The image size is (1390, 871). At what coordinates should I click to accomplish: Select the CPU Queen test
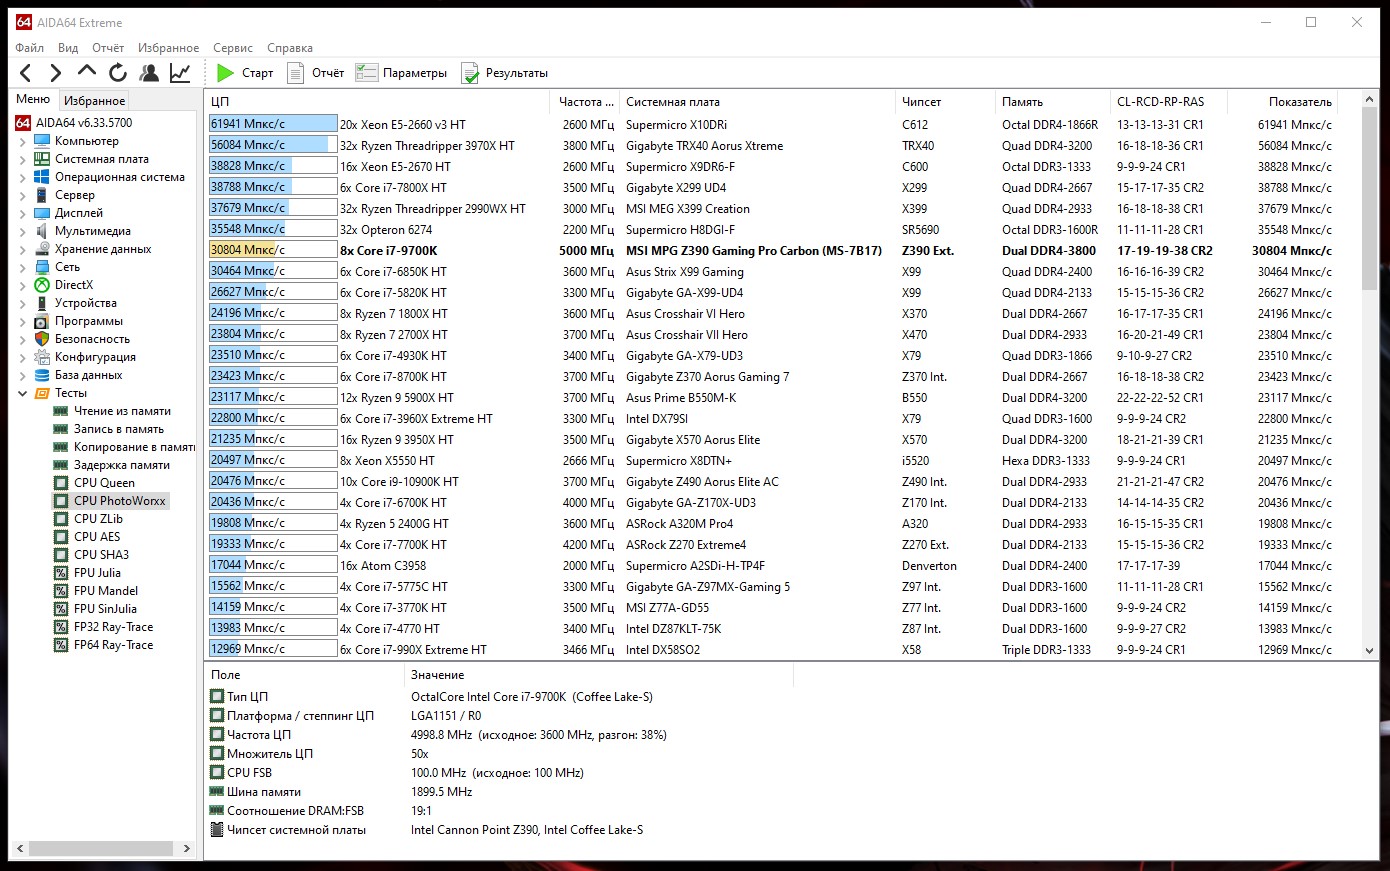(104, 483)
